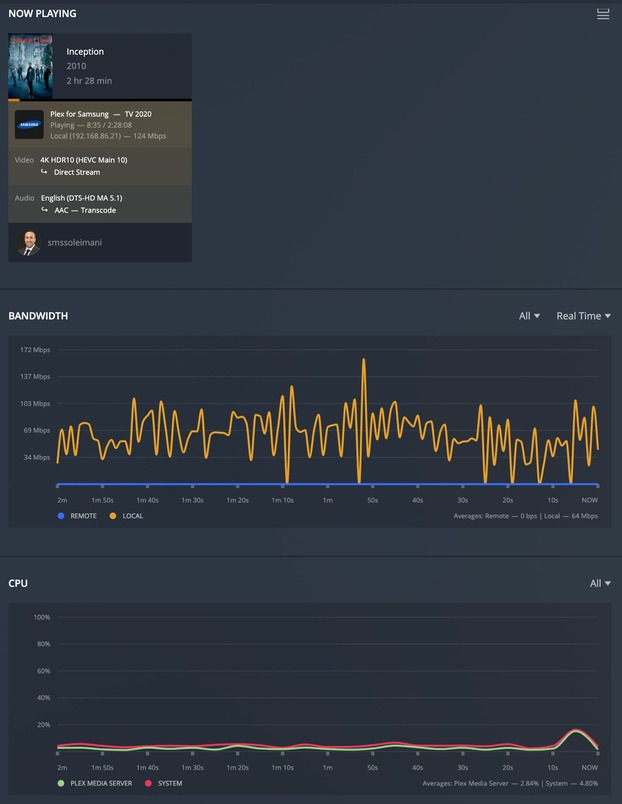The image size is (622, 804).
Task: Expand the CPU All dropdown
Action: [600, 583]
